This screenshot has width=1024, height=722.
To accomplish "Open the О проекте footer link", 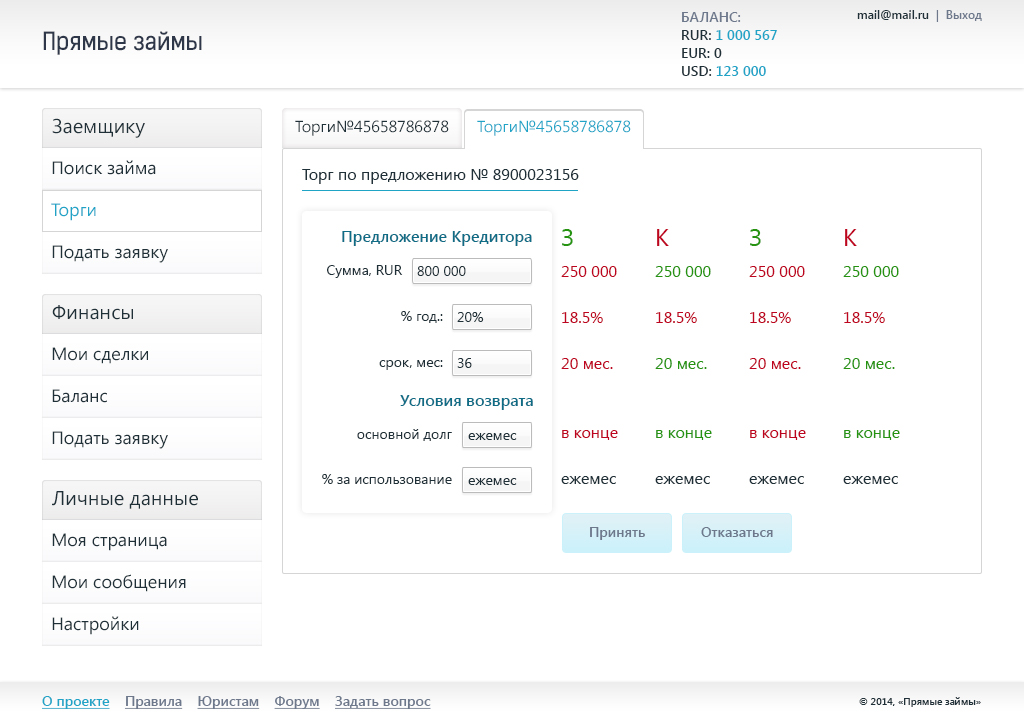I will 76,702.
